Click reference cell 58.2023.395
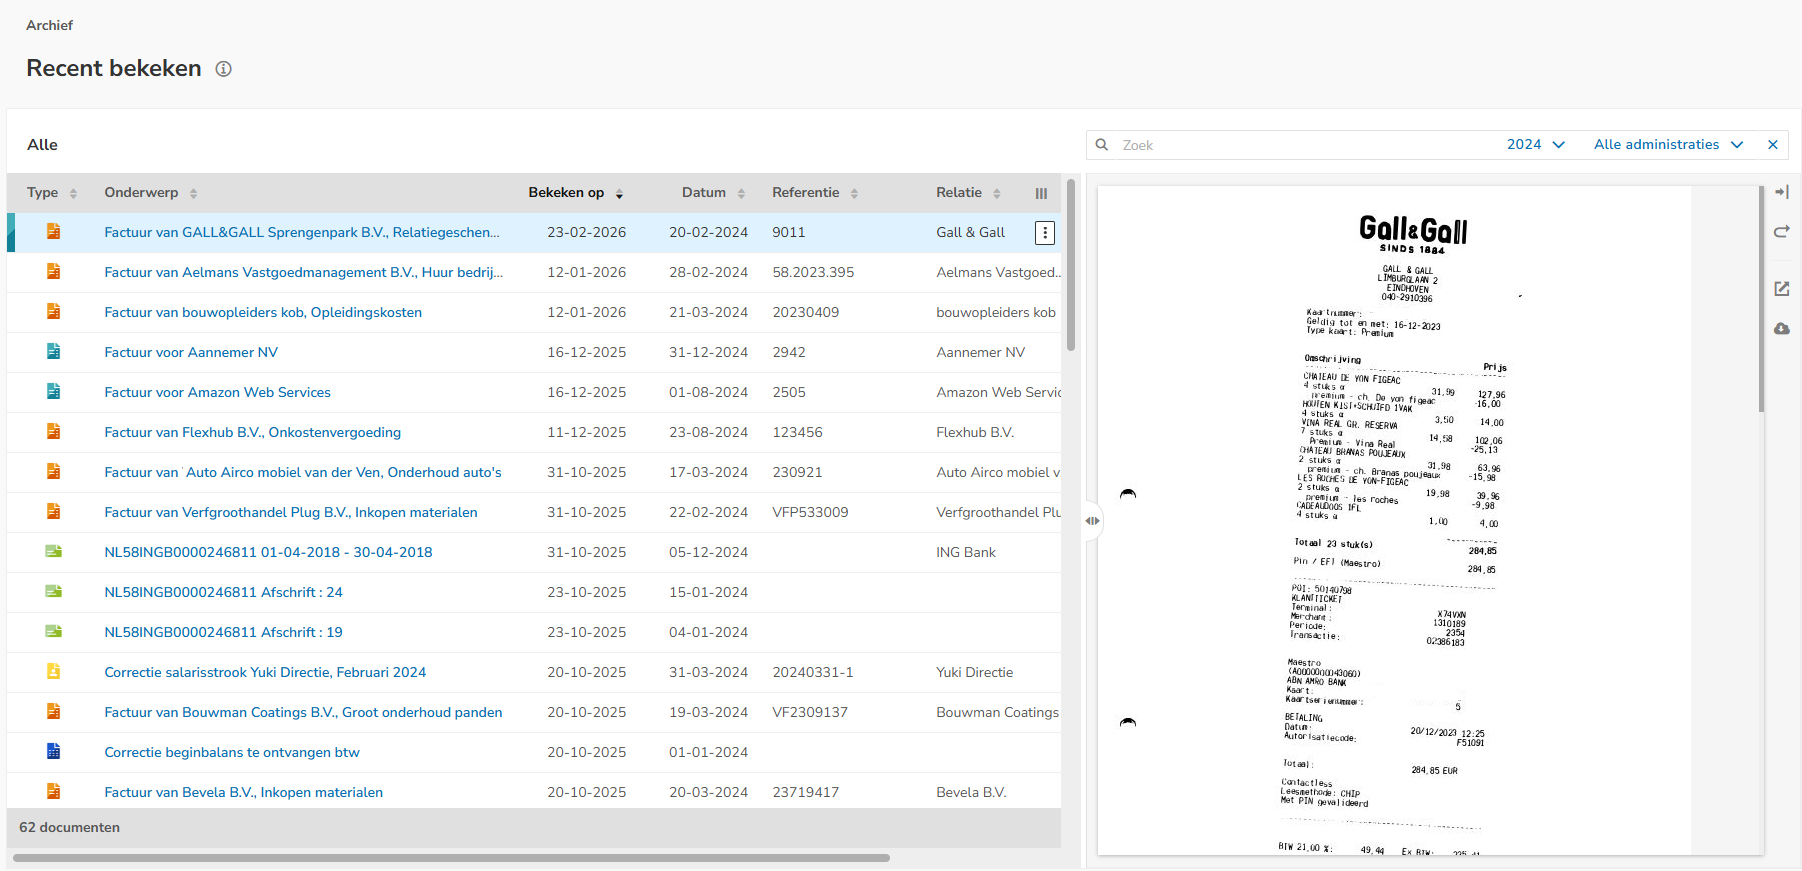The width and height of the screenshot is (1802, 871). coord(813,273)
